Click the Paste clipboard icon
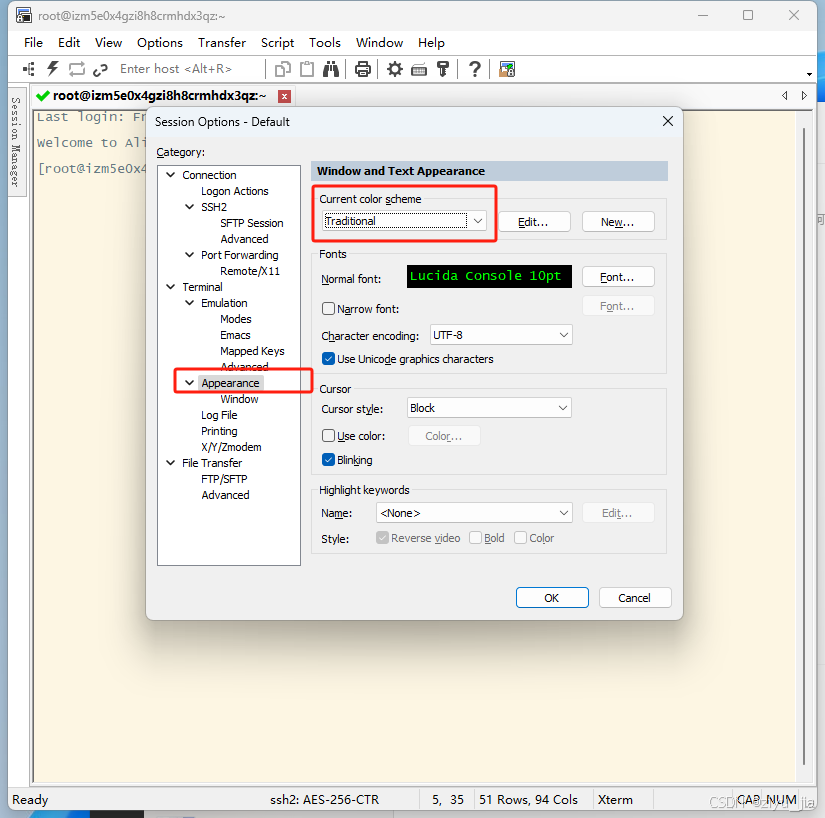Viewport: 825px width, 818px height. [307, 69]
